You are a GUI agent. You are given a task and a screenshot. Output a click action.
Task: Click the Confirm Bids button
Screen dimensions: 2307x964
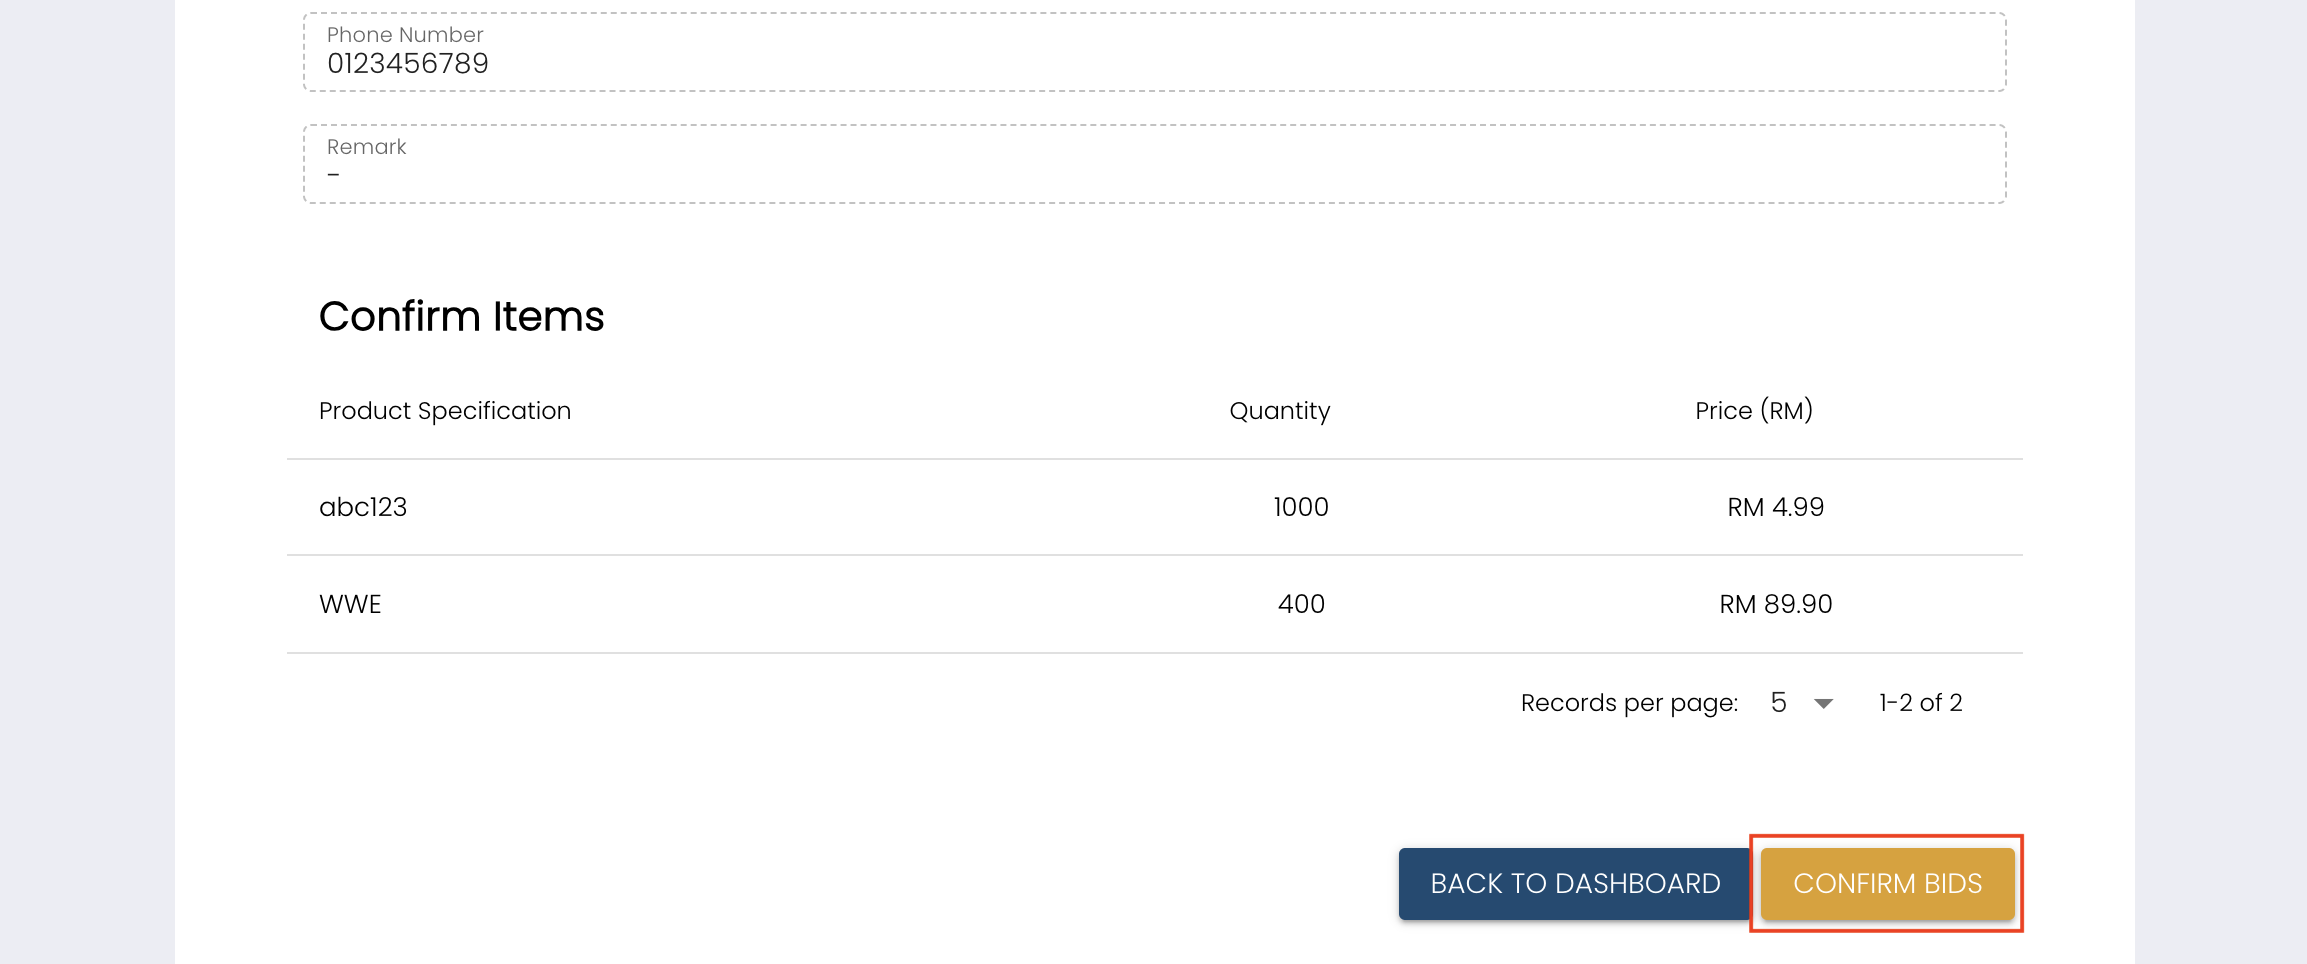pyautogui.click(x=1887, y=883)
